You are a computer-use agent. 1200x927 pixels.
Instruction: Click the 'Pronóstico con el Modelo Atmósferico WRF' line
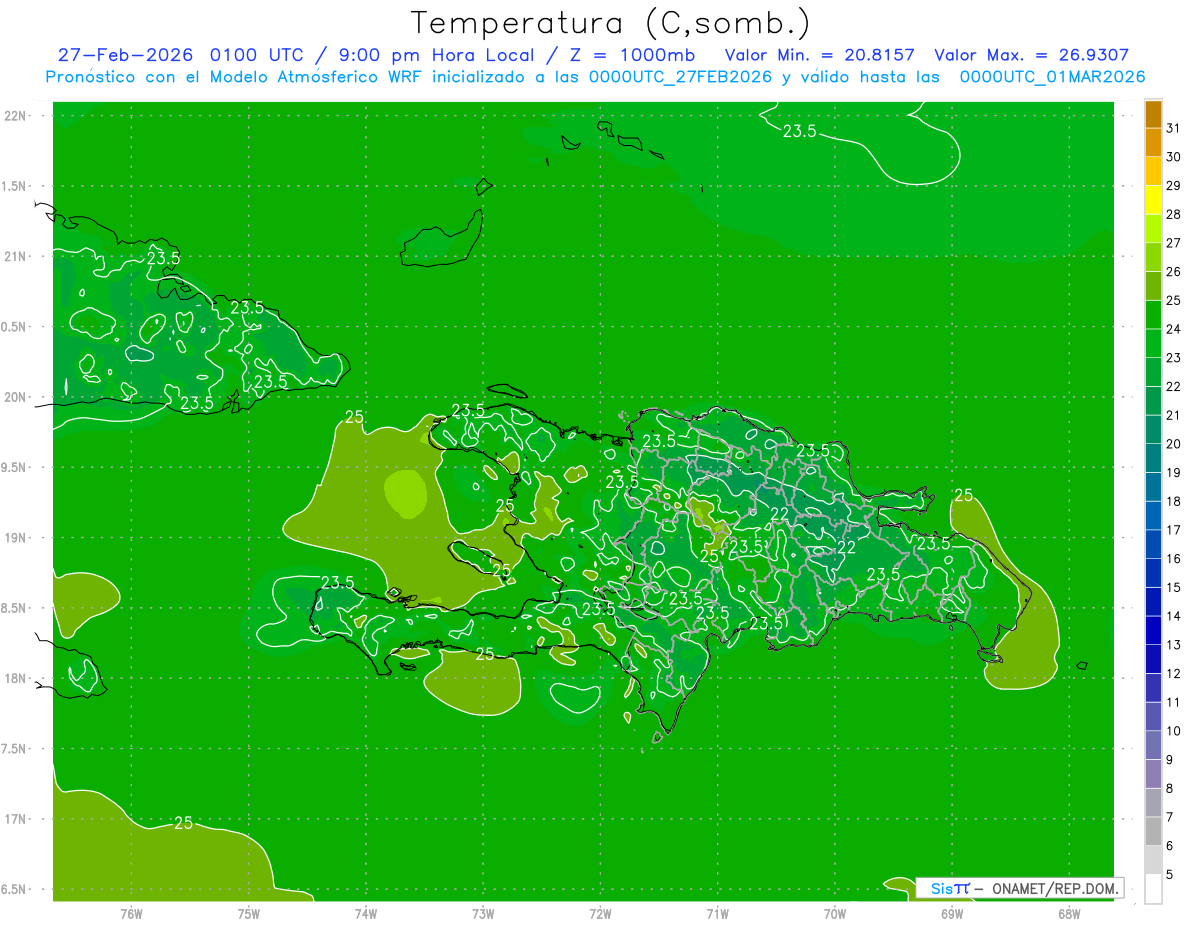(x=236, y=77)
